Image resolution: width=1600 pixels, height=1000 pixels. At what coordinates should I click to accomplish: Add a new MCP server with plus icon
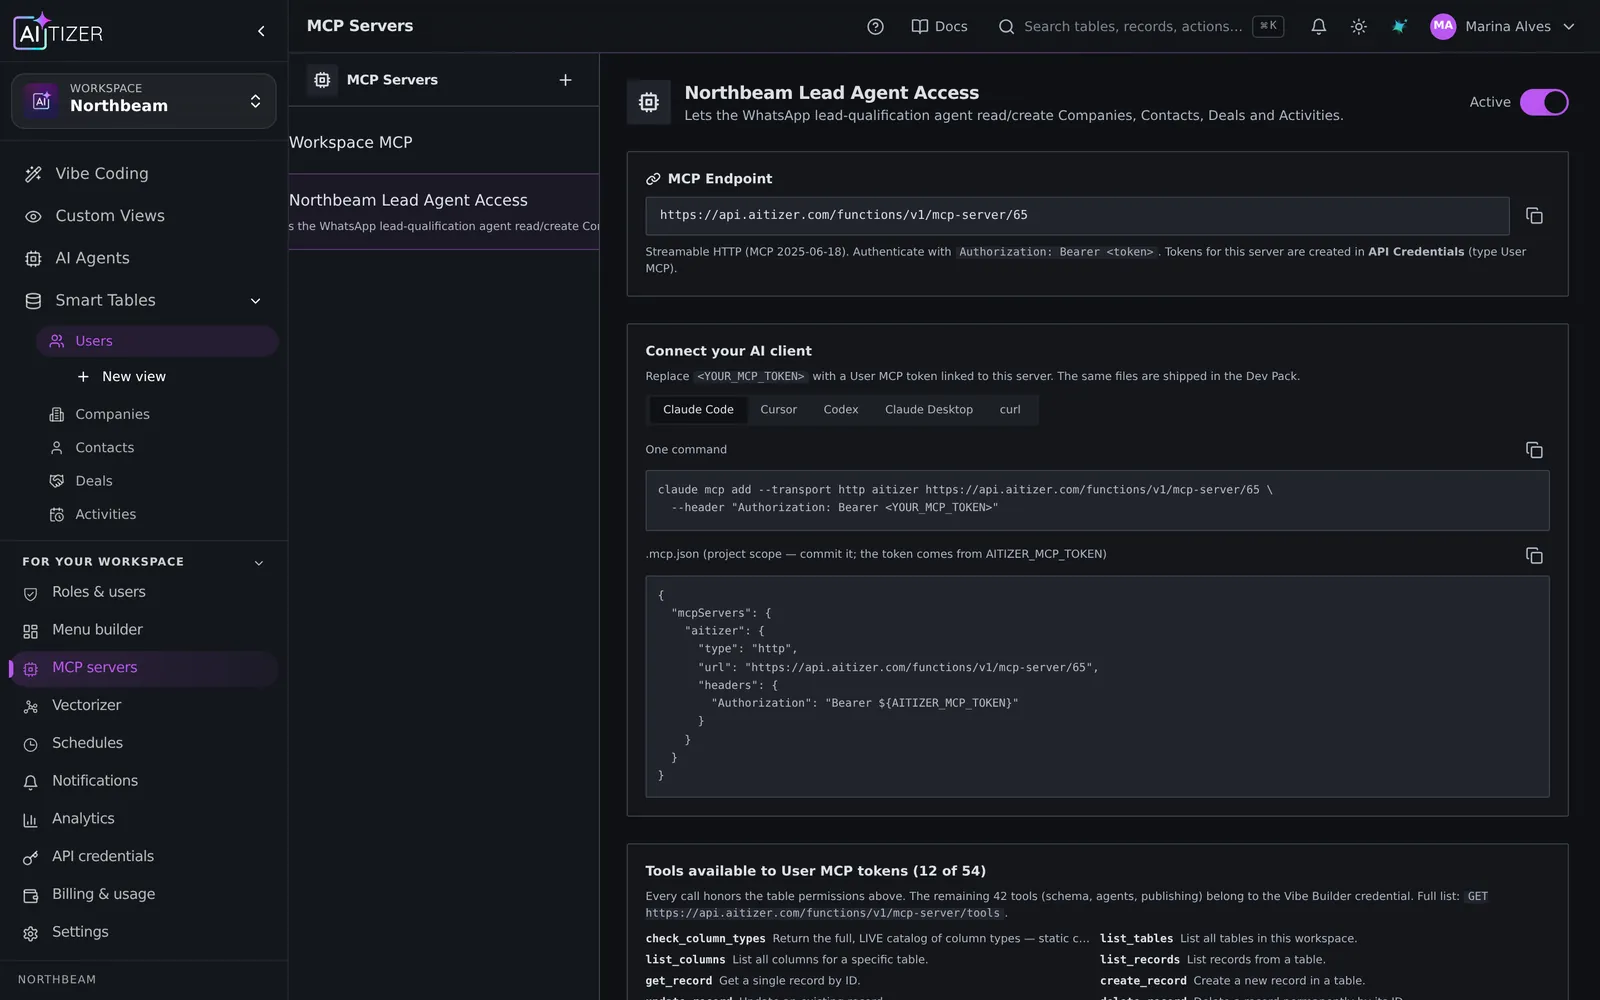[565, 80]
